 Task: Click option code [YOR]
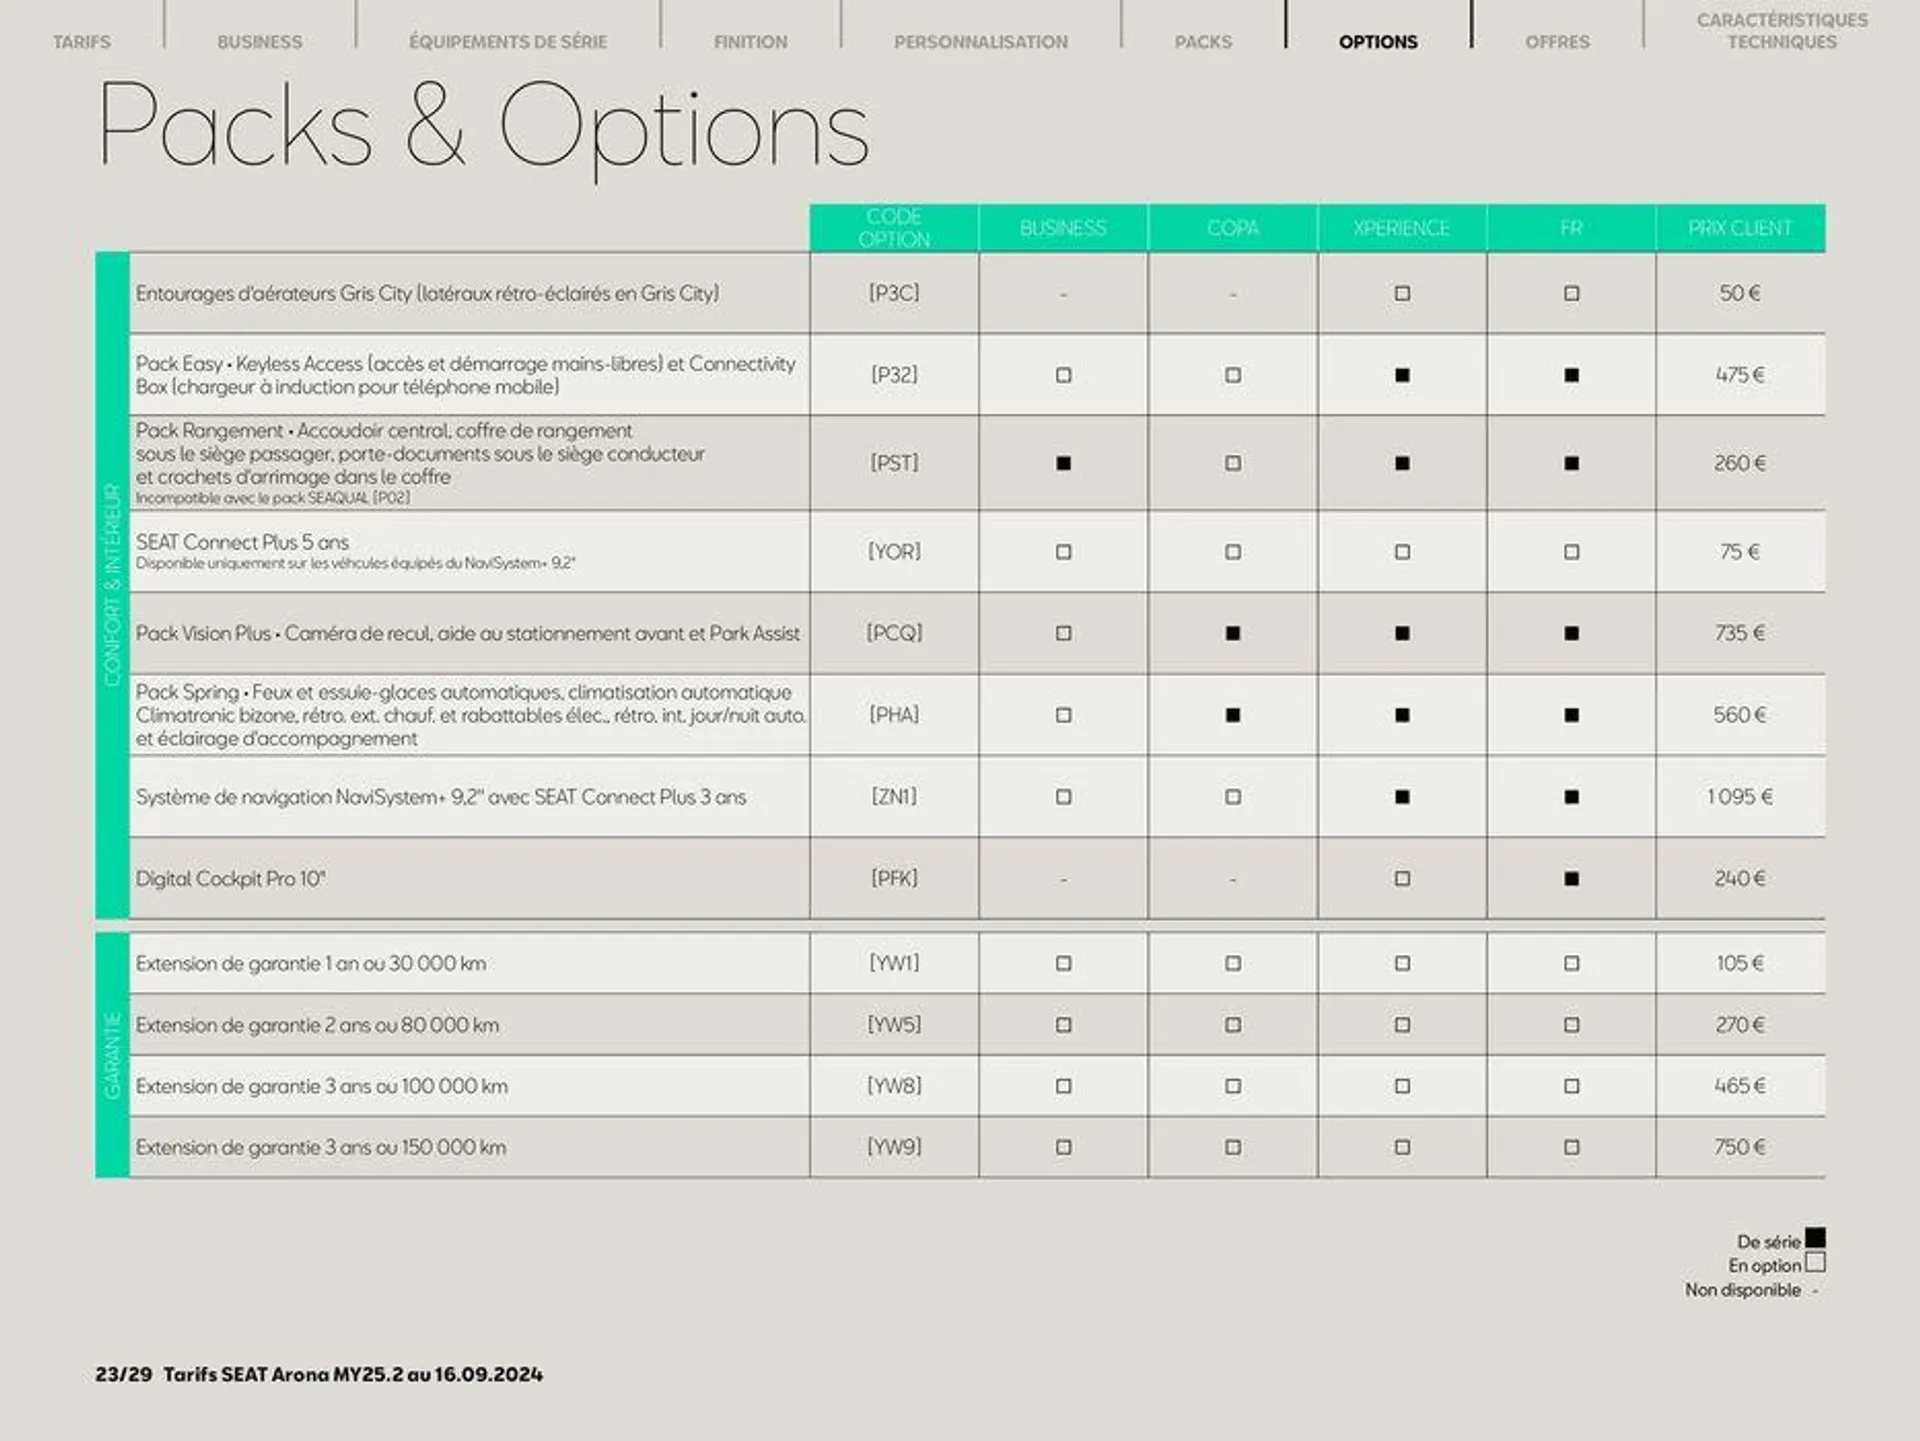[x=894, y=552]
